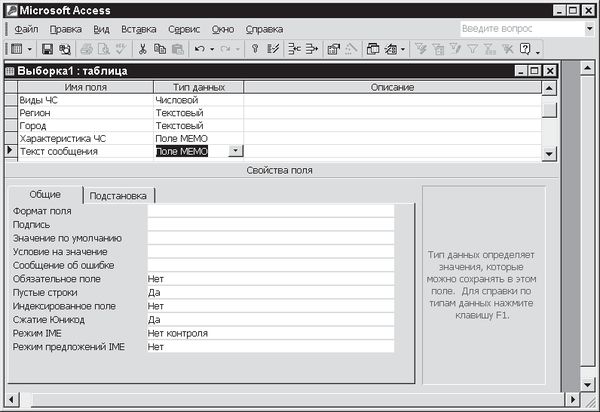
Task: Click the Save toolbar icon
Action: click(x=47, y=48)
